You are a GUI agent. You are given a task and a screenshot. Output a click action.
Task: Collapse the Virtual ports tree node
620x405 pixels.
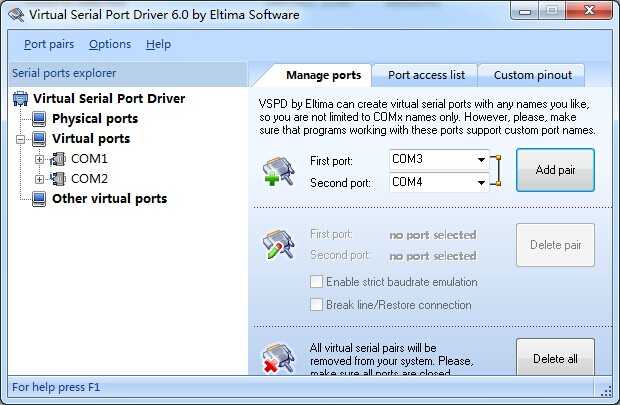21,139
